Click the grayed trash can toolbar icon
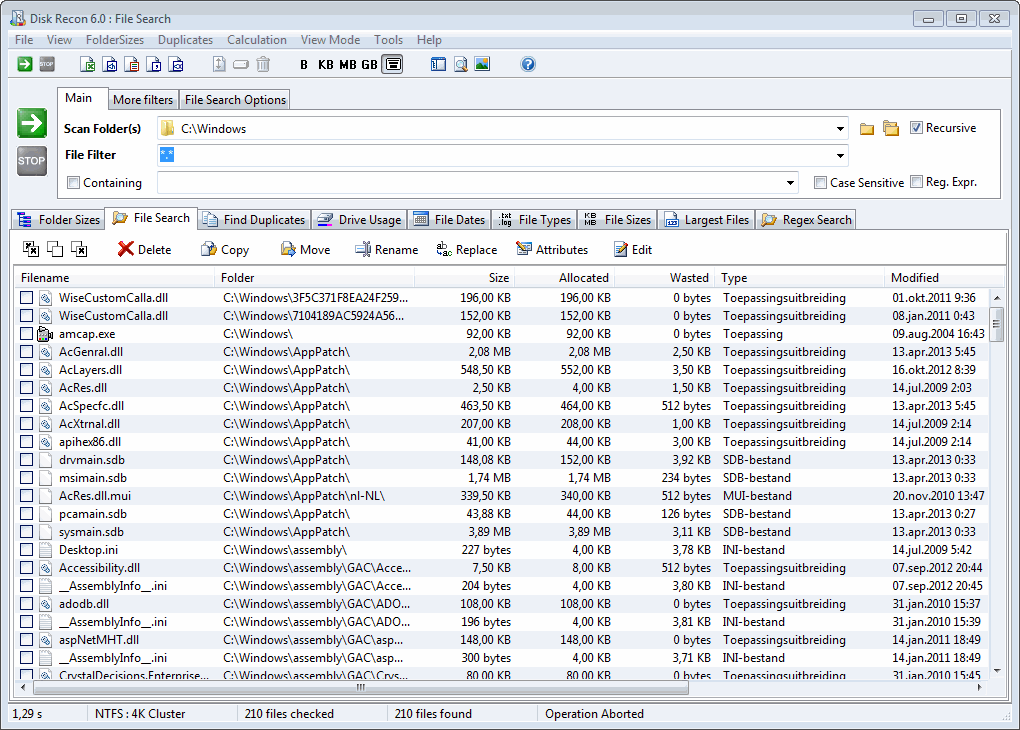This screenshot has height=730, width=1020. point(263,64)
